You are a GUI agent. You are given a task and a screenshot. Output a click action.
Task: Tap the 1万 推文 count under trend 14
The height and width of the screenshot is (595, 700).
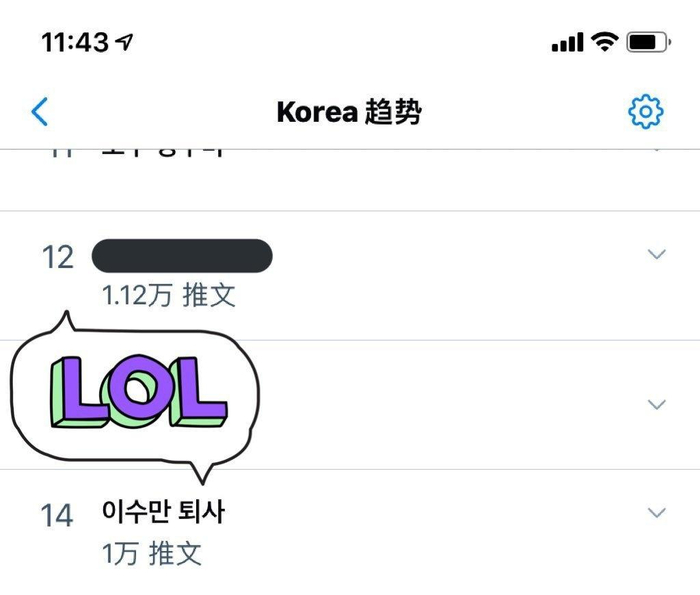[x=152, y=553]
